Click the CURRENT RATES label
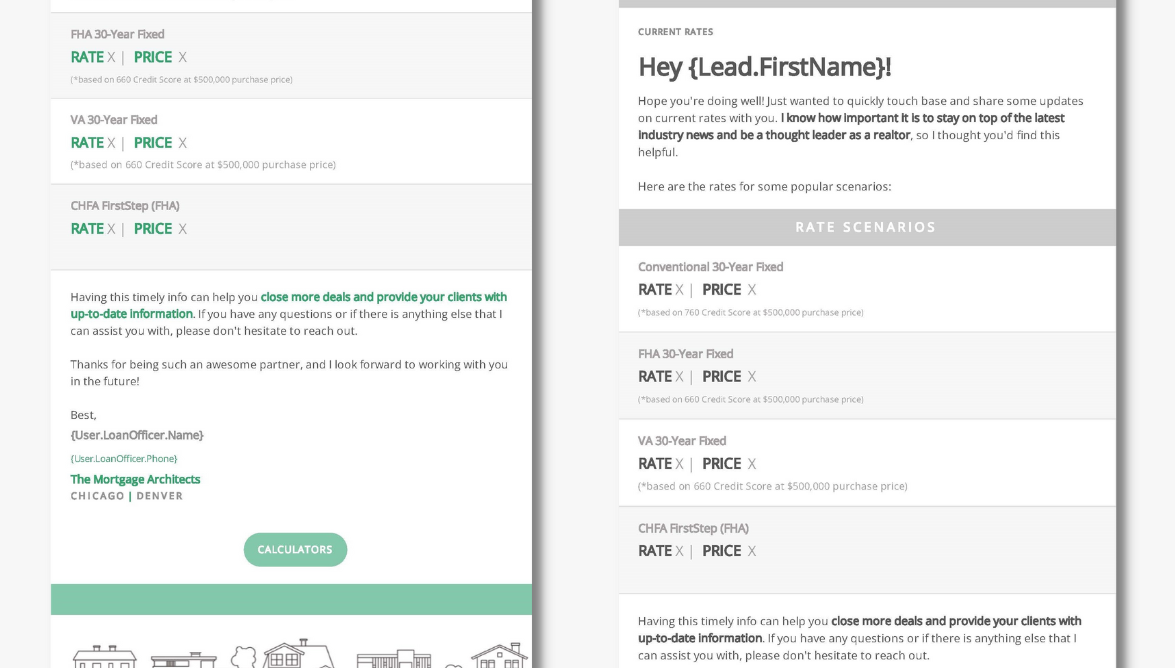This screenshot has width=1175, height=668. (x=676, y=32)
